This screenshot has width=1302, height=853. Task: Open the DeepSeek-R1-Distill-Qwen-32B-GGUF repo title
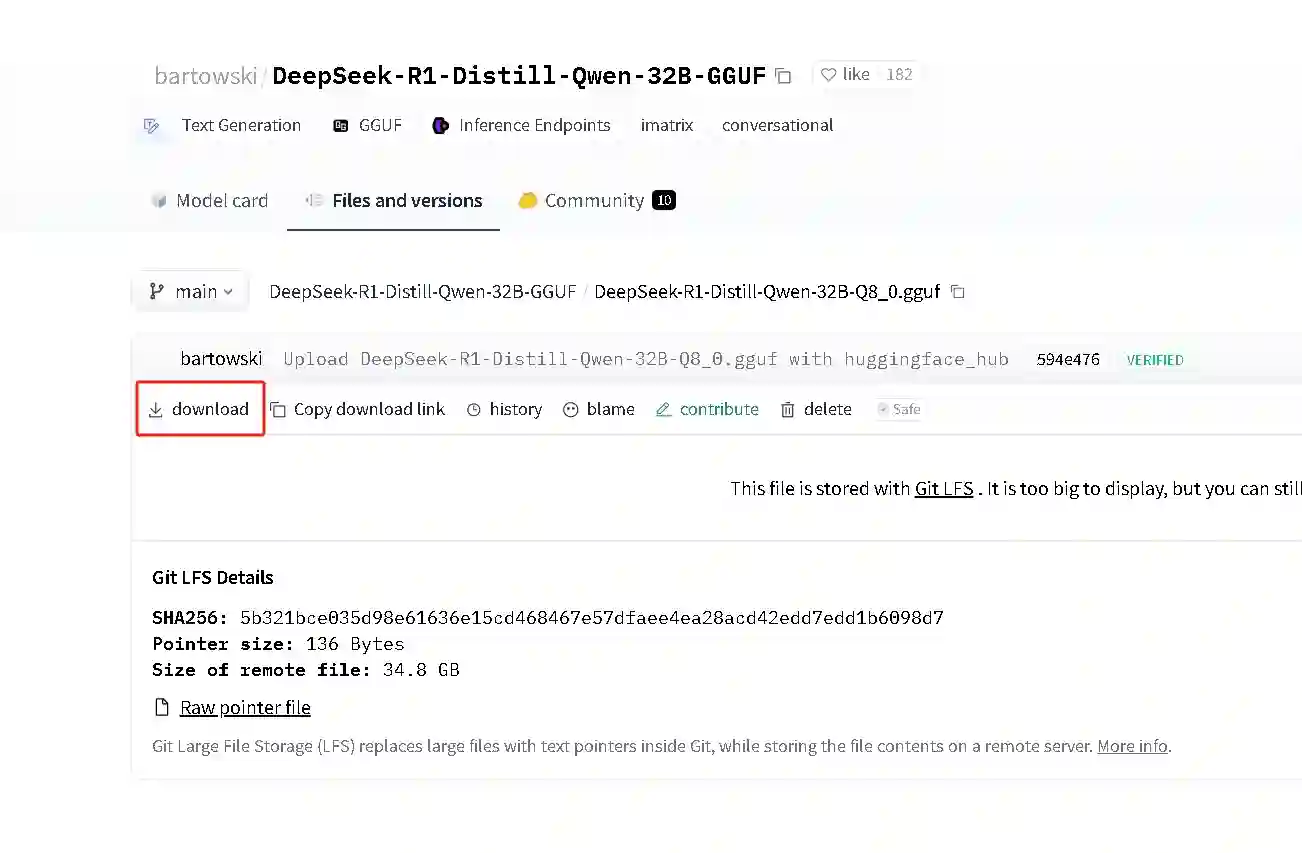519,76
